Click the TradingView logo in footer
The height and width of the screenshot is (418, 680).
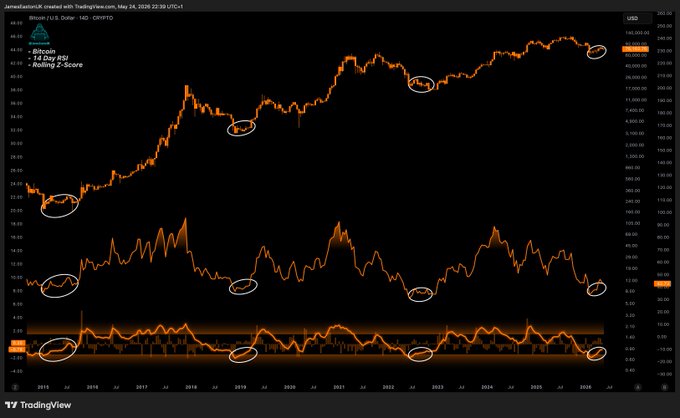tap(38, 405)
